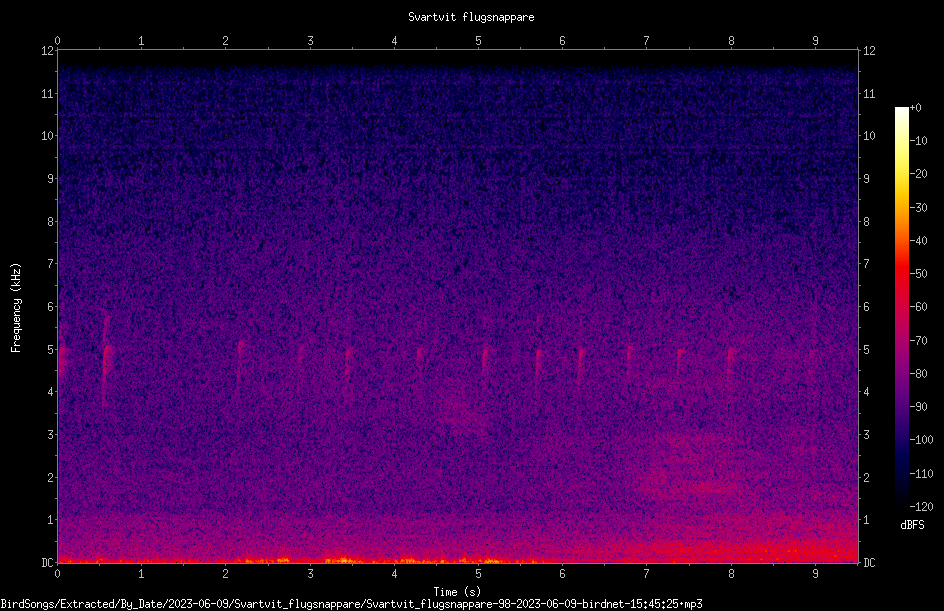Click the dBFS color scale bar
Image resolution: width=944 pixels, height=611 pixels.
click(901, 306)
